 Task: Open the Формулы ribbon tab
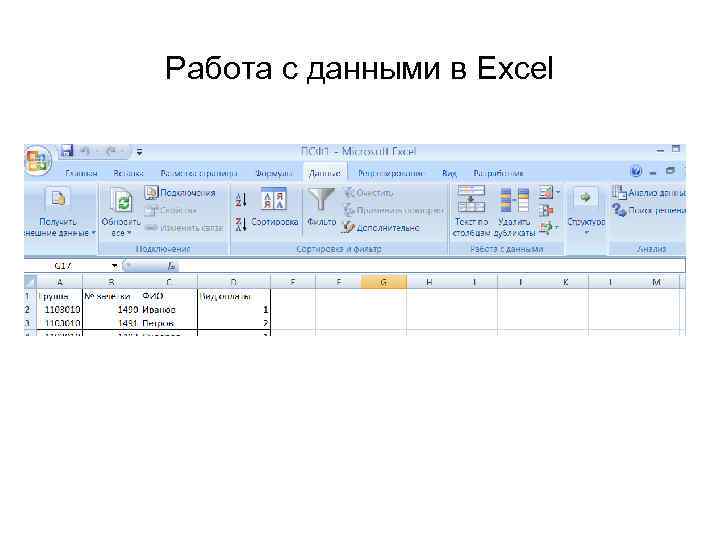274,173
